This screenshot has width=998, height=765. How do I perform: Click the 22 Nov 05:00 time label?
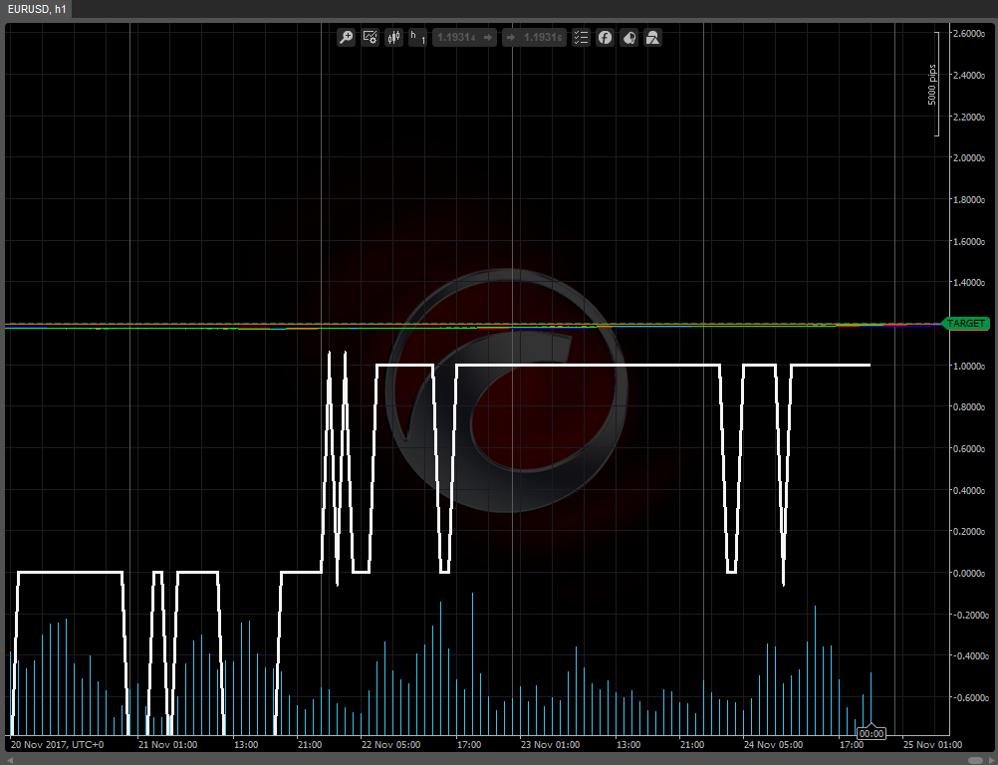391,745
